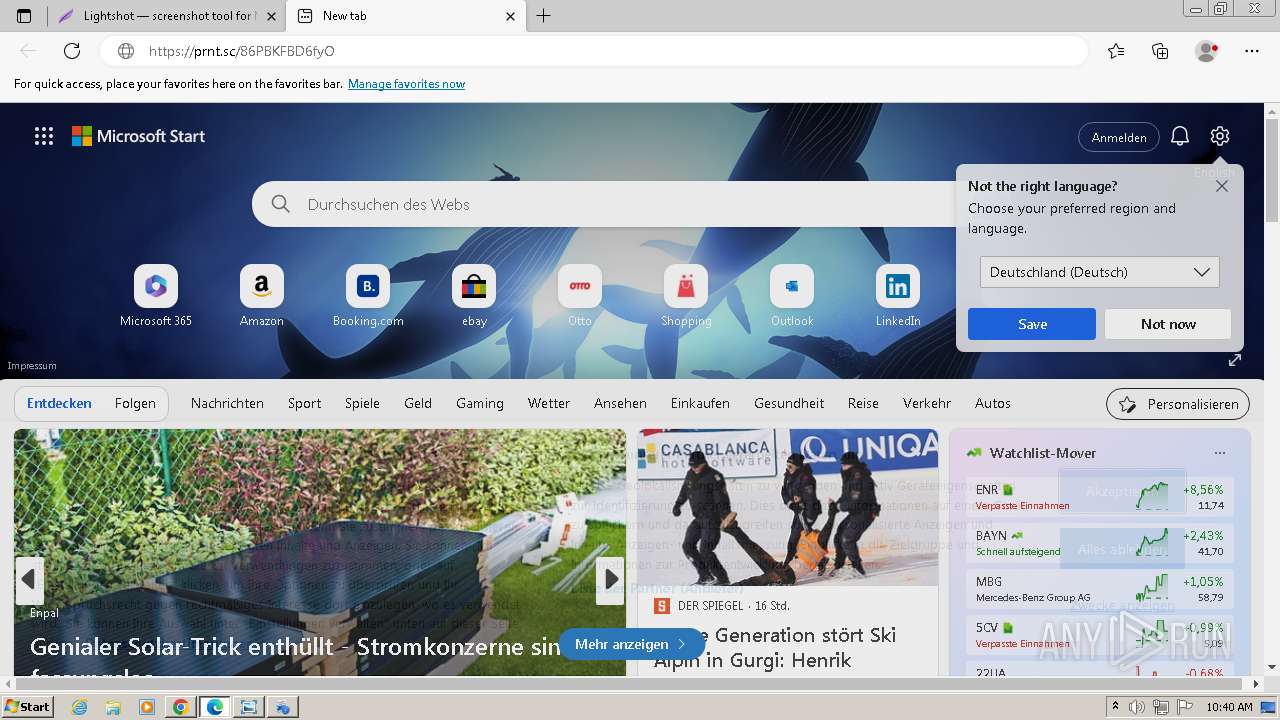Open the Geld category
The width and height of the screenshot is (1280, 720).
pyautogui.click(x=418, y=403)
